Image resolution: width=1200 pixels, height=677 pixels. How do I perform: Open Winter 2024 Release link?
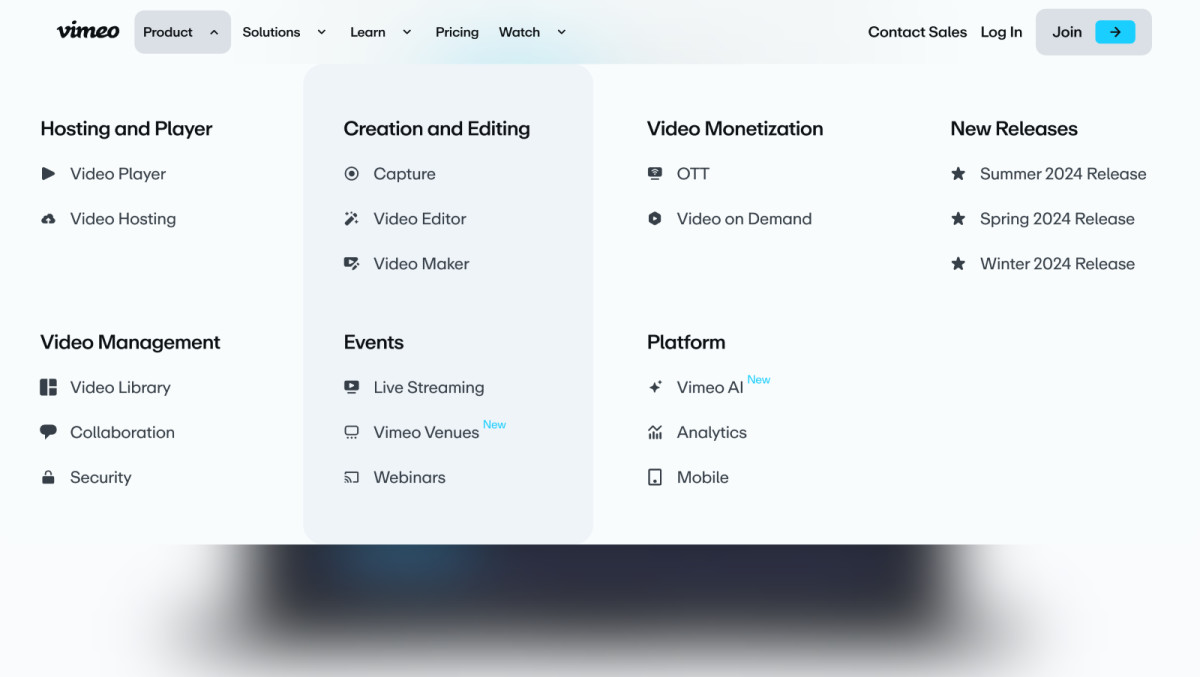pos(1057,264)
